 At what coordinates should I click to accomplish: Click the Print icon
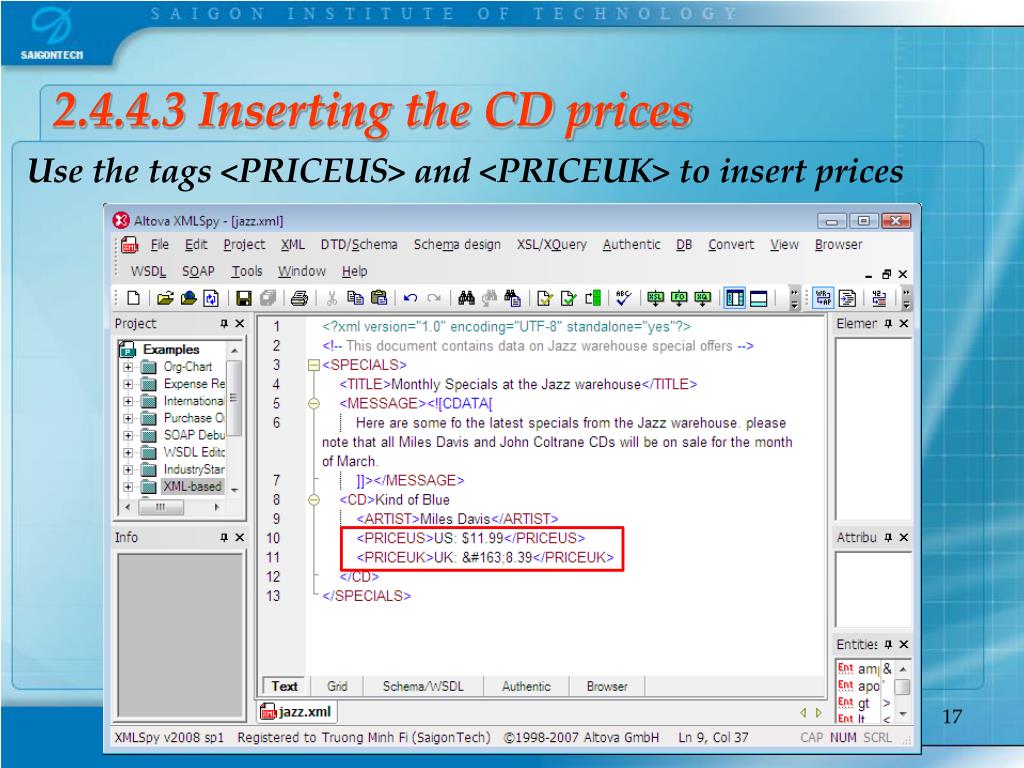pos(299,298)
